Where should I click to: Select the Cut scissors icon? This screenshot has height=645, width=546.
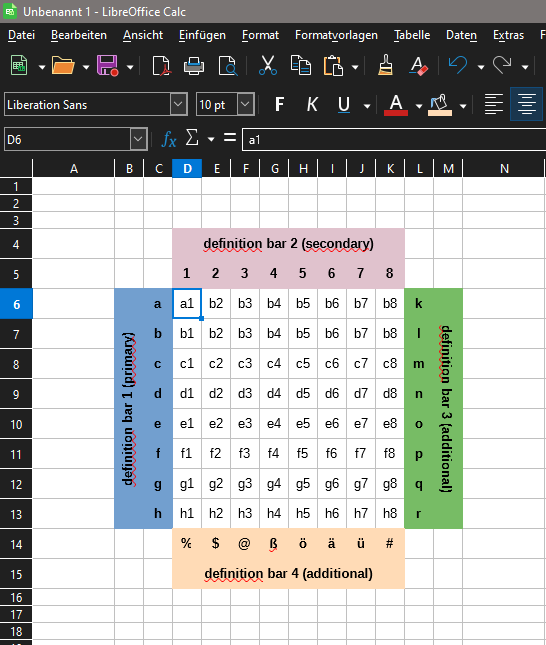pyautogui.click(x=268, y=66)
